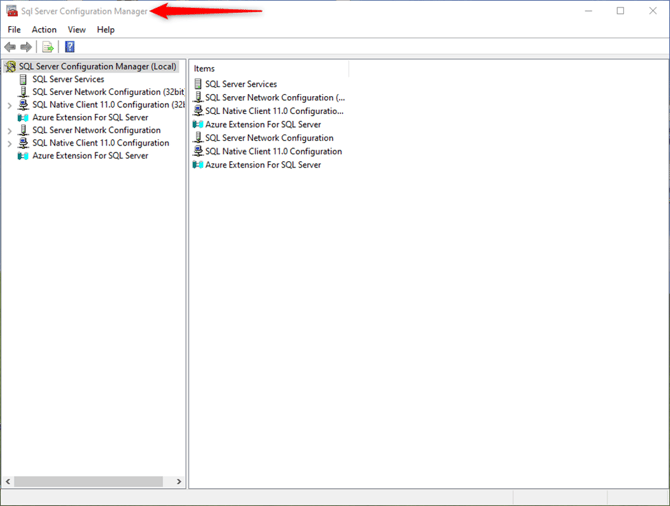This screenshot has width=670, height=506.
Task: Open the Action menu
Action: 44,30
